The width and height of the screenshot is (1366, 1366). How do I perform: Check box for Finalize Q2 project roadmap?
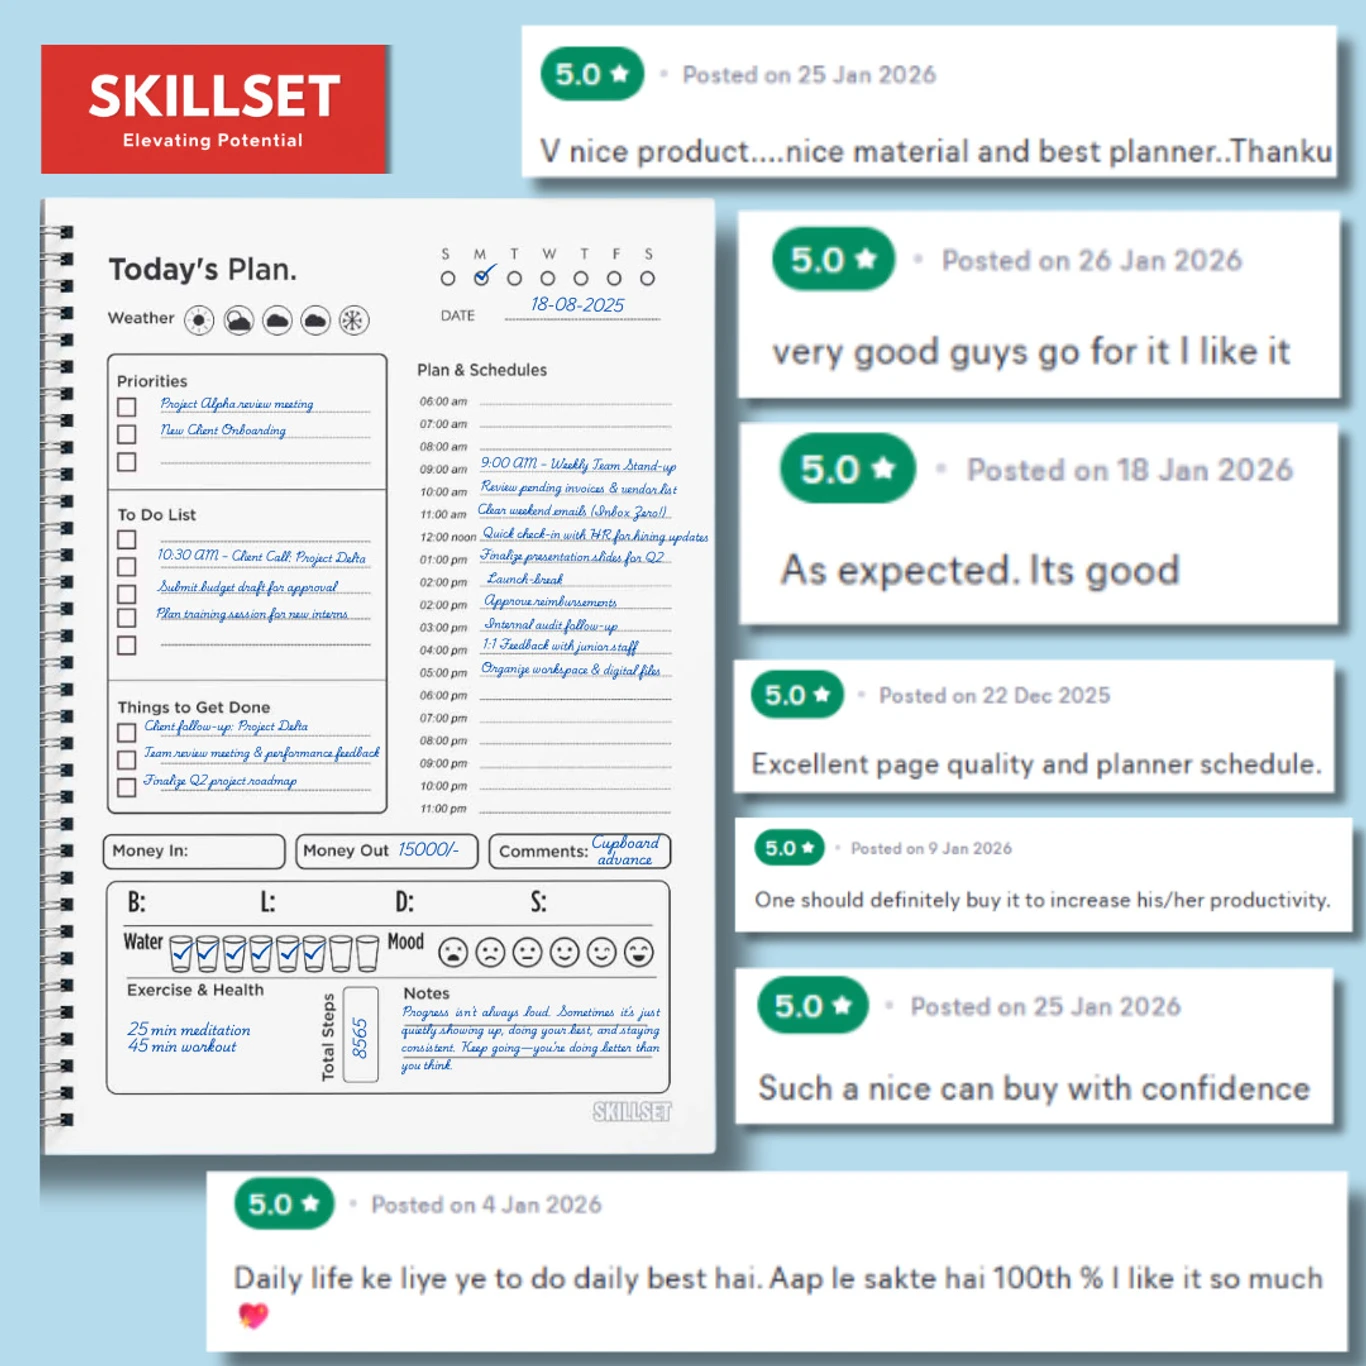126,787
